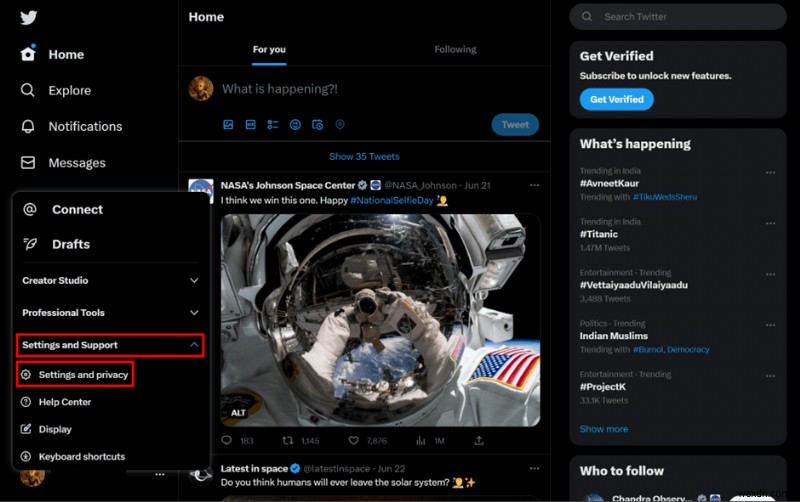The height and width of the screenshot is (502, 800).
Task: Open the astronaut selfie image
Action: [380, 320]
